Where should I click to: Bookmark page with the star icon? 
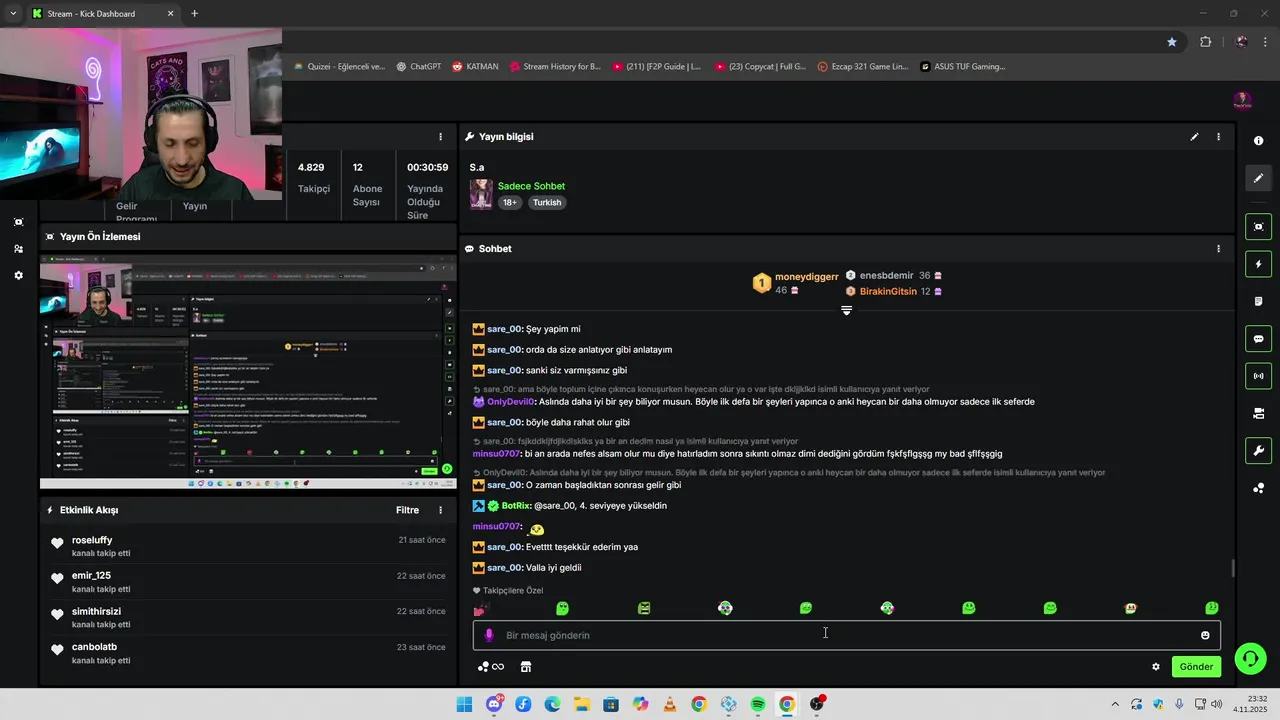pyautogui.click(x=1171, y=42)
